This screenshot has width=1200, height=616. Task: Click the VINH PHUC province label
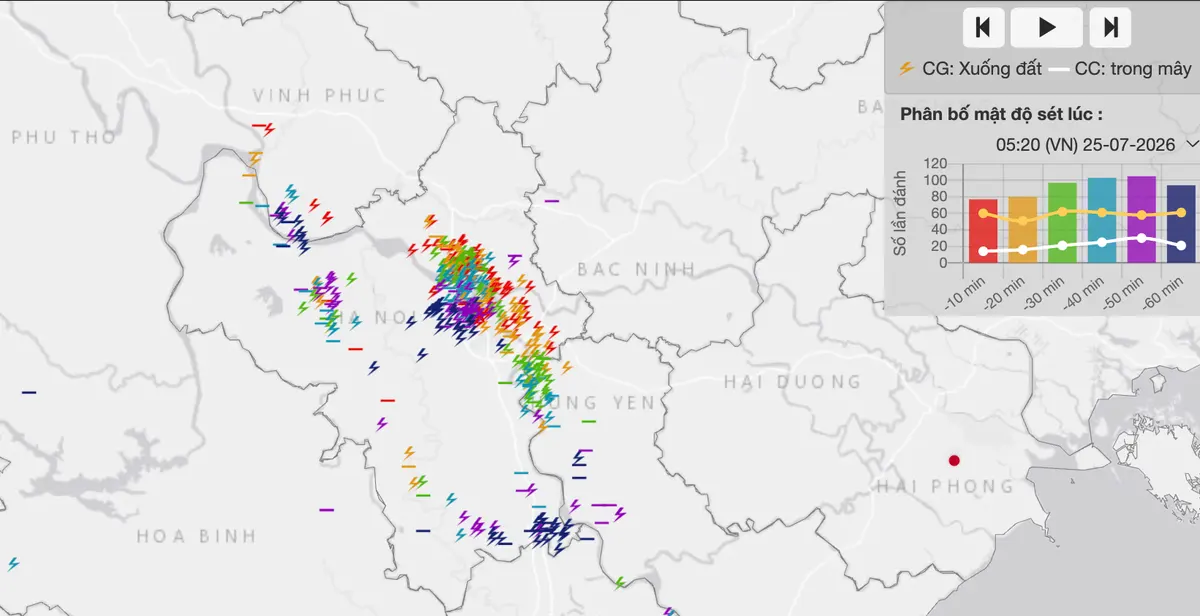[319, 96]
